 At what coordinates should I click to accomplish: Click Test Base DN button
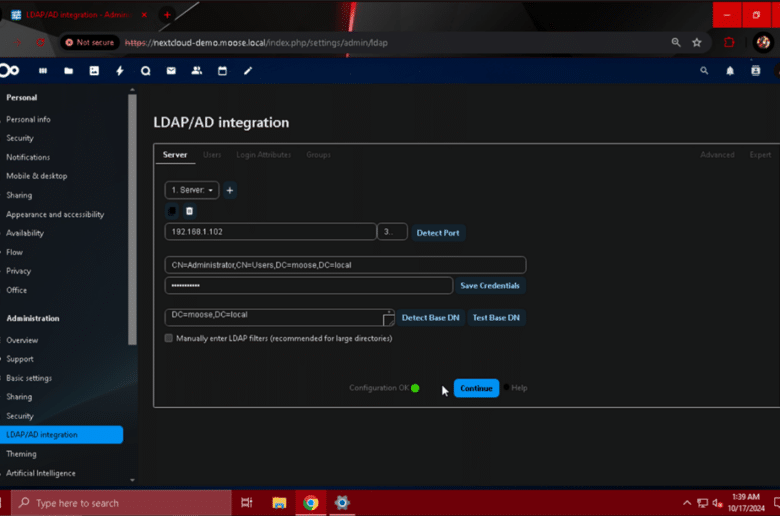[496, 317]
